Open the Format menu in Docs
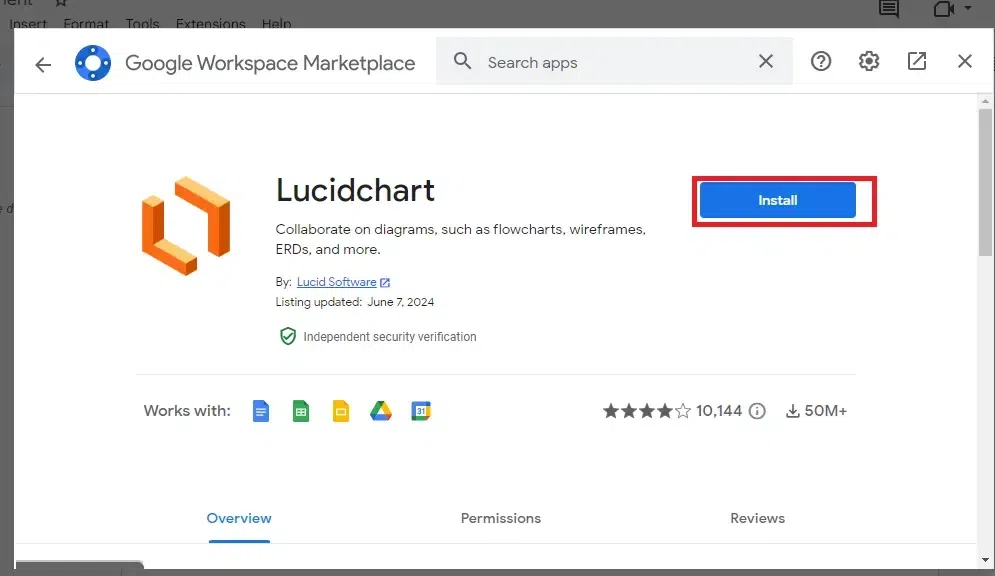This screenshot has height=576, width=995. click(86, 23)
